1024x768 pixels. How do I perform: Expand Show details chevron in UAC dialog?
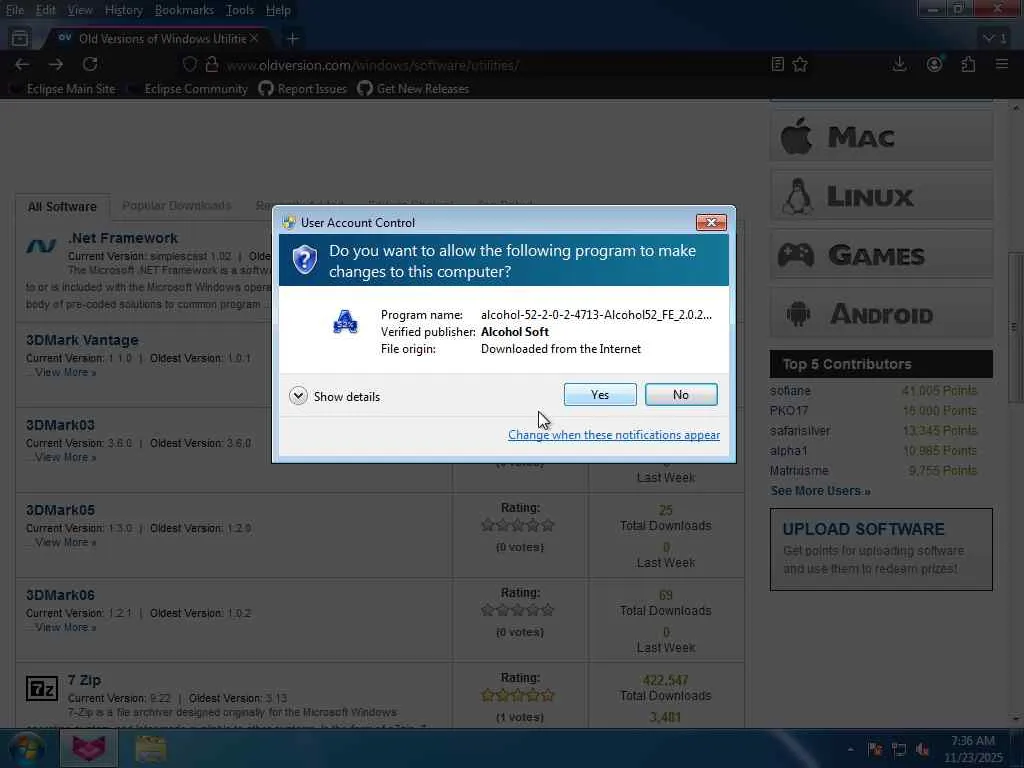click(x=298, y=396)
